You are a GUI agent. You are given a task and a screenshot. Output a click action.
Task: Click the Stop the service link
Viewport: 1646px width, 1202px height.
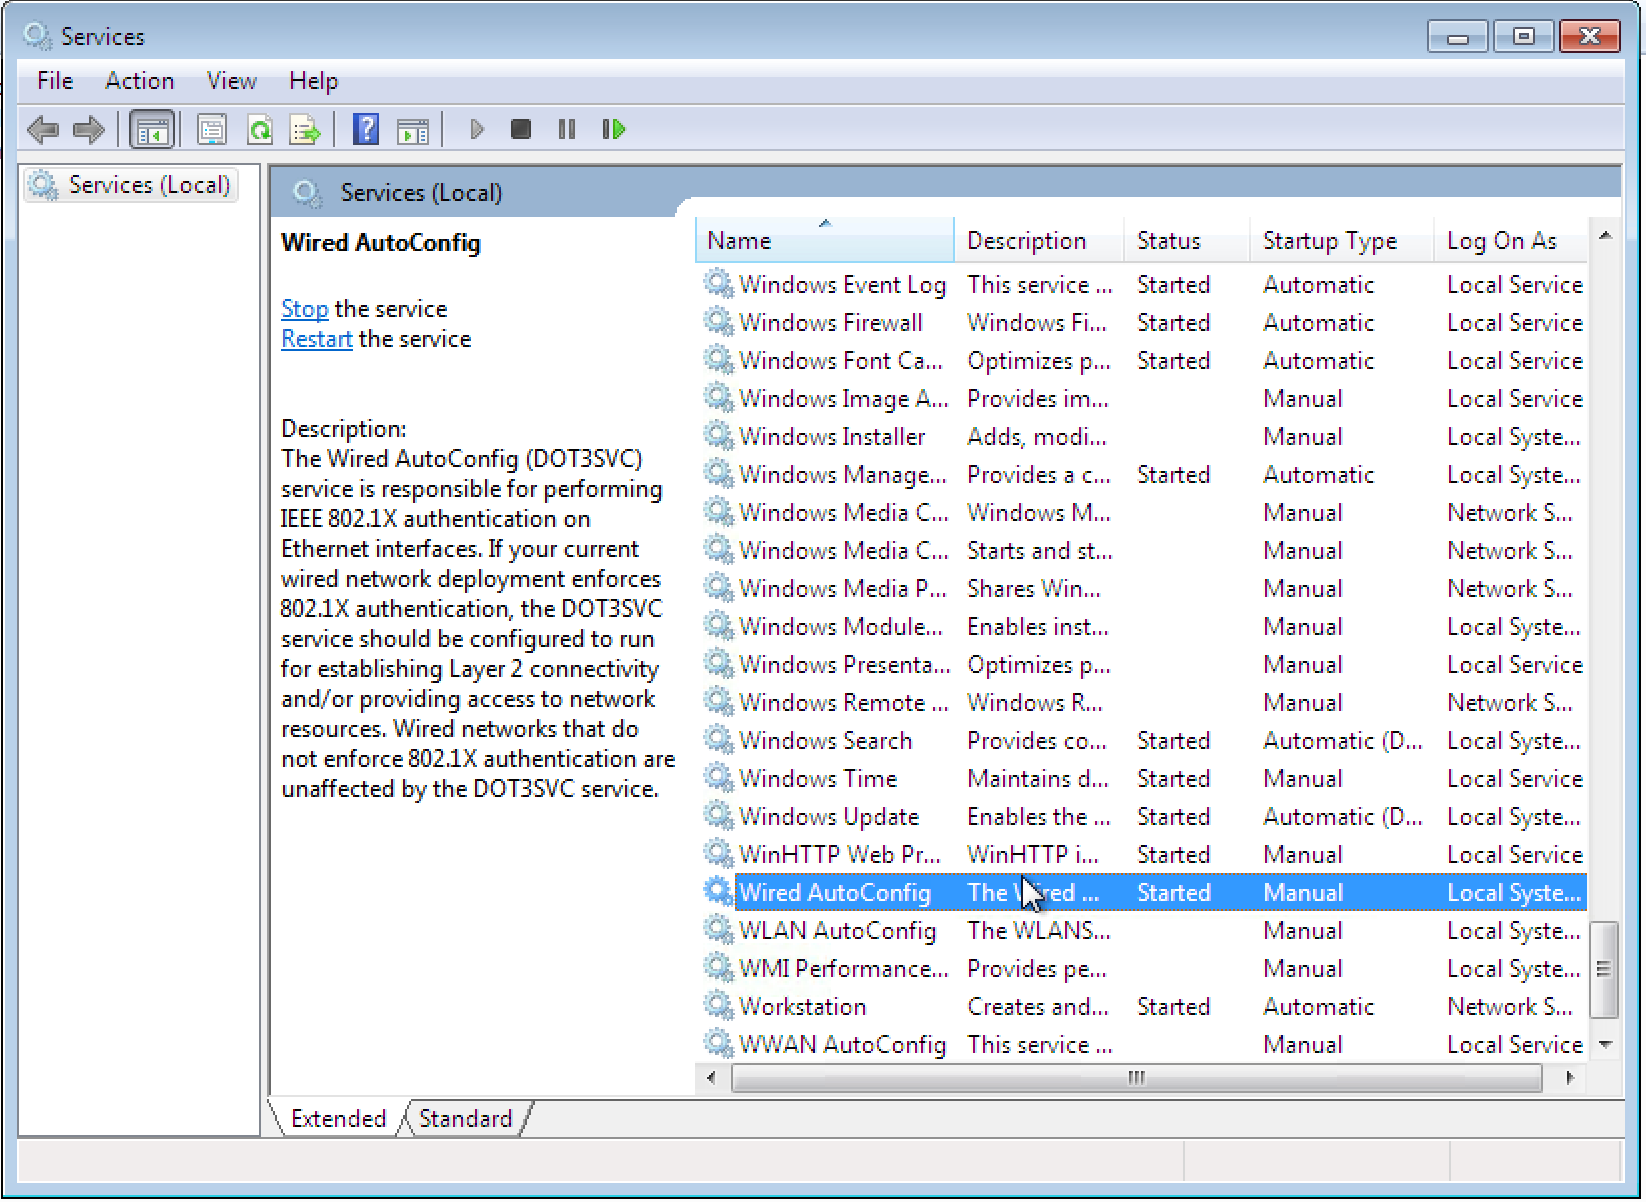304,309
